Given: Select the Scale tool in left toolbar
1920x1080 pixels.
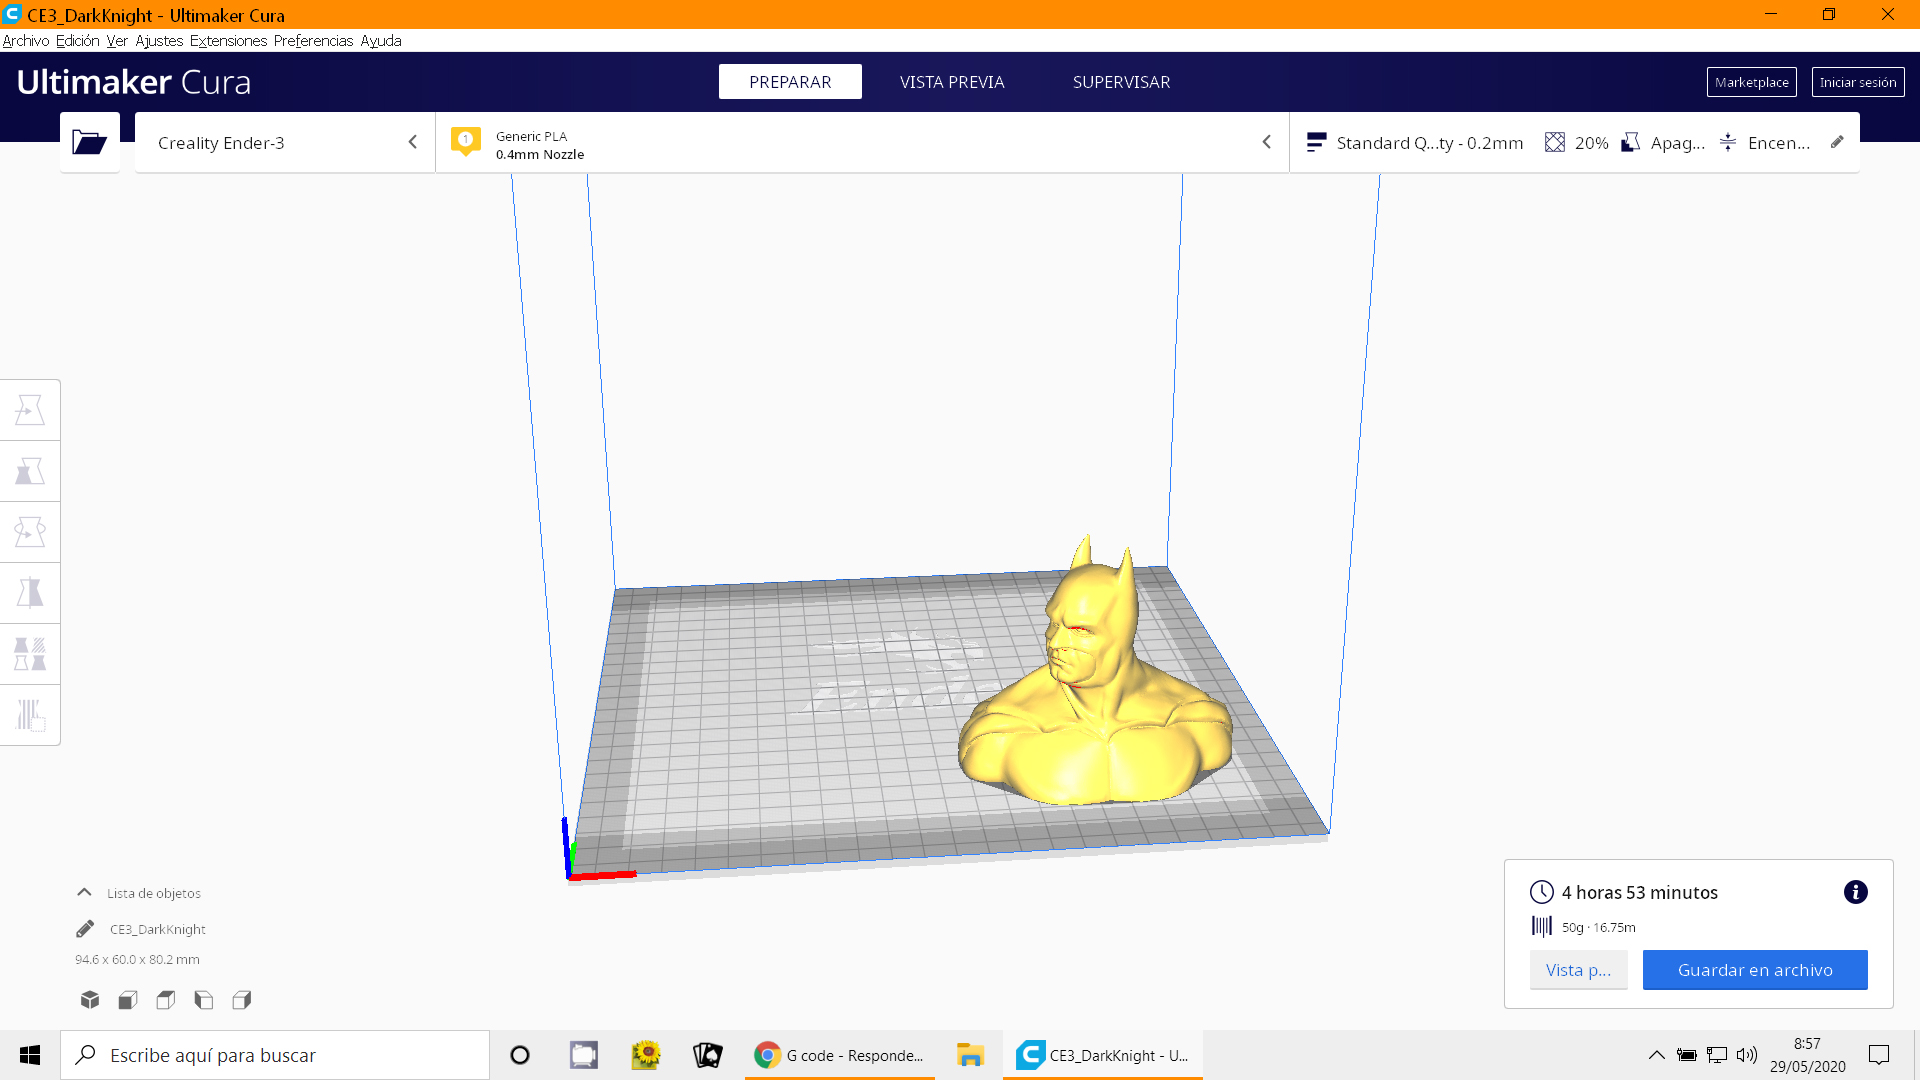Looking at the screenshot, I should pyautogui.click(x=30, y=471).
